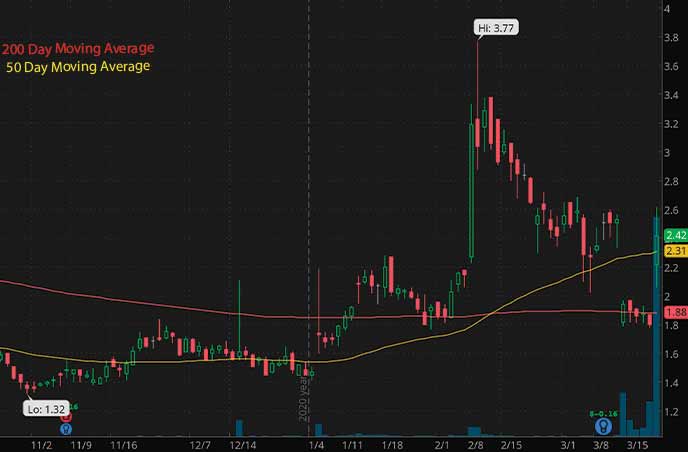Click the 1.2 price axis label

(x=671, y=412)
